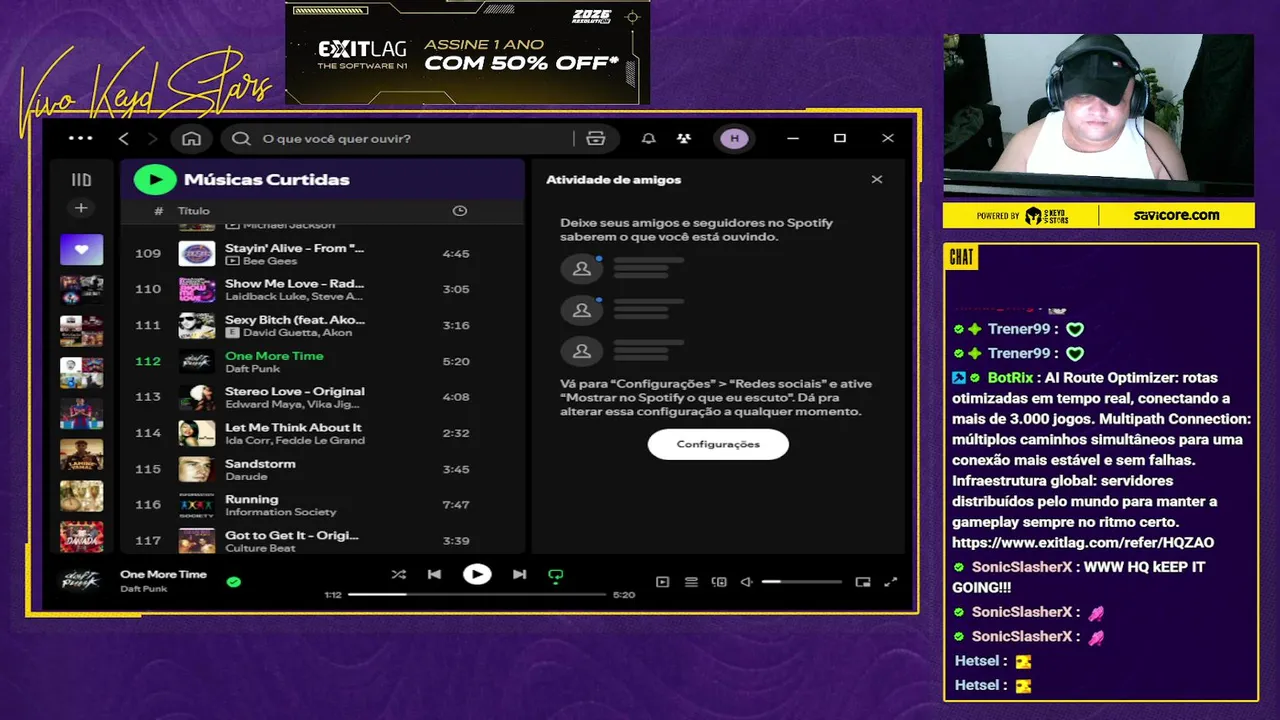
Task: Toggle the green liked checkmark for current song
Action: pos(233,581)
